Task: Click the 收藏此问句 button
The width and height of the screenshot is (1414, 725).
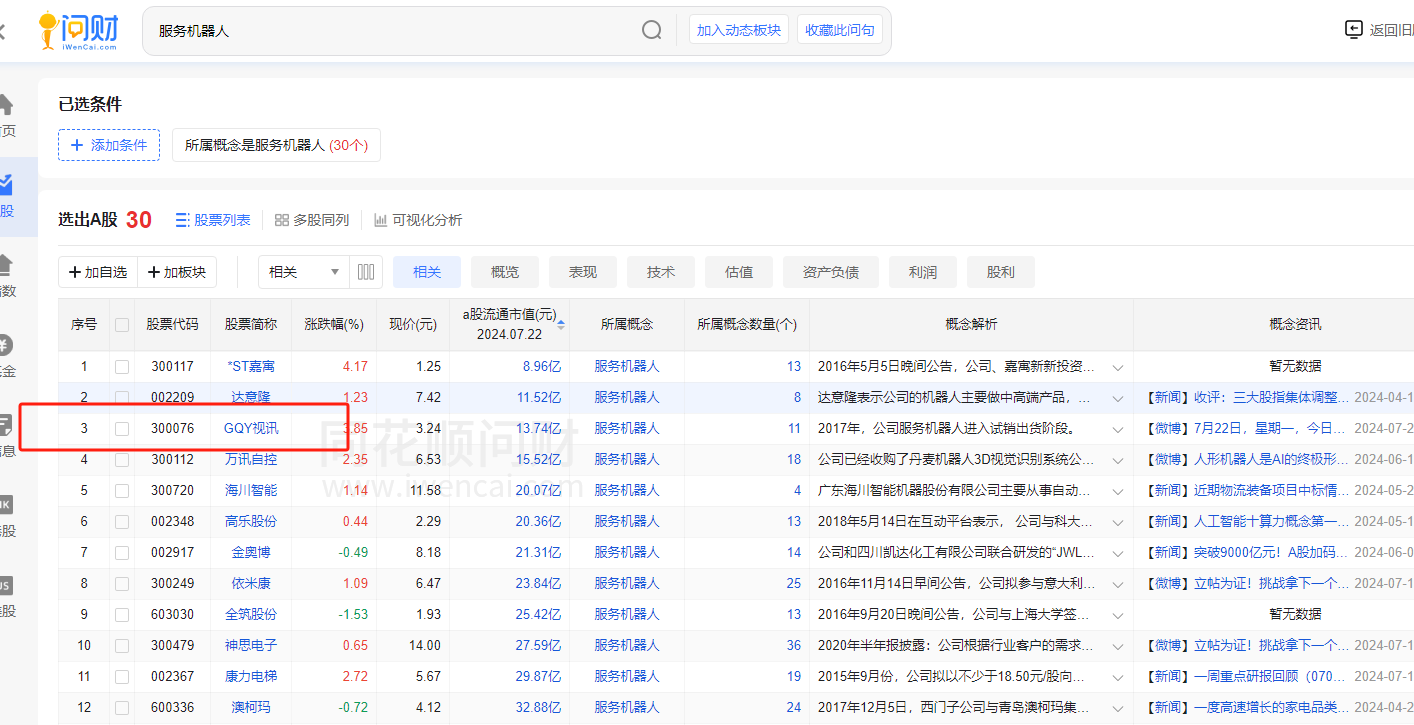Action: click(840, 30)
